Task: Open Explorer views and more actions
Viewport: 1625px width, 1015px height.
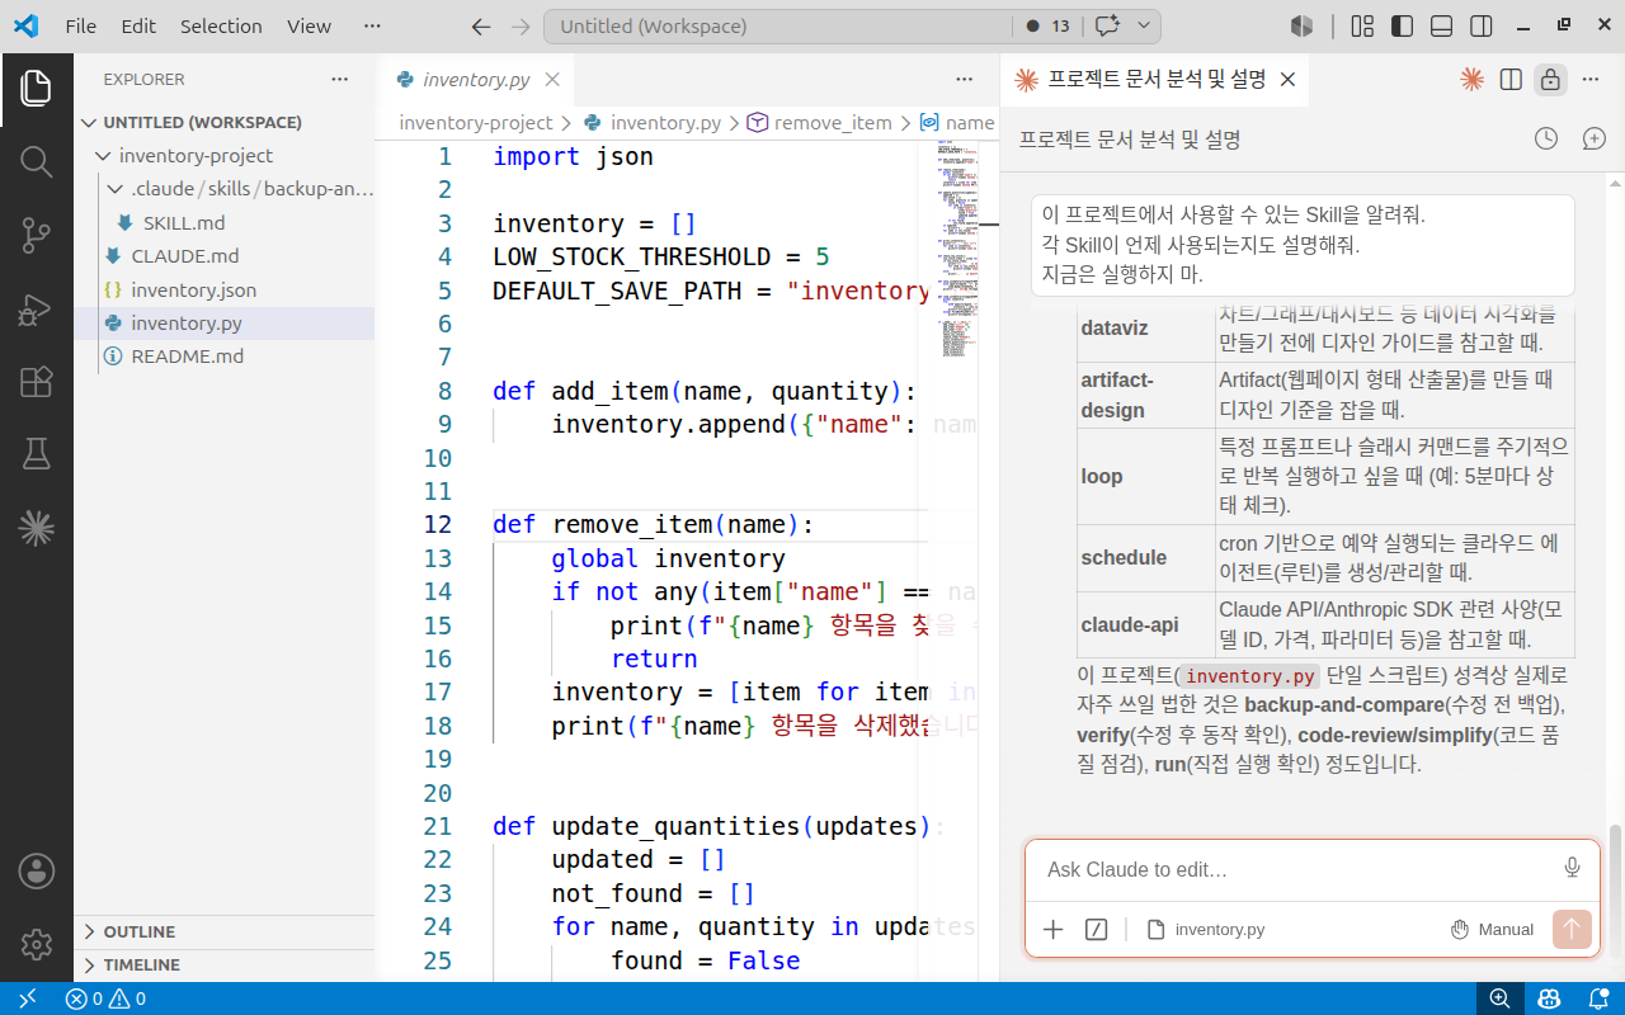Action: (340, 79)
